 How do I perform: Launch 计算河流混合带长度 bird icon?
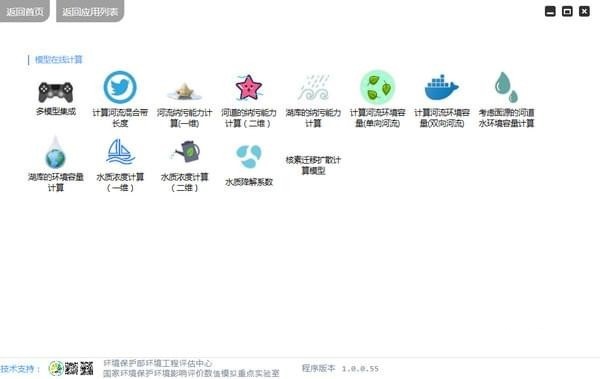pyautogui.click(x=120, y=87)
